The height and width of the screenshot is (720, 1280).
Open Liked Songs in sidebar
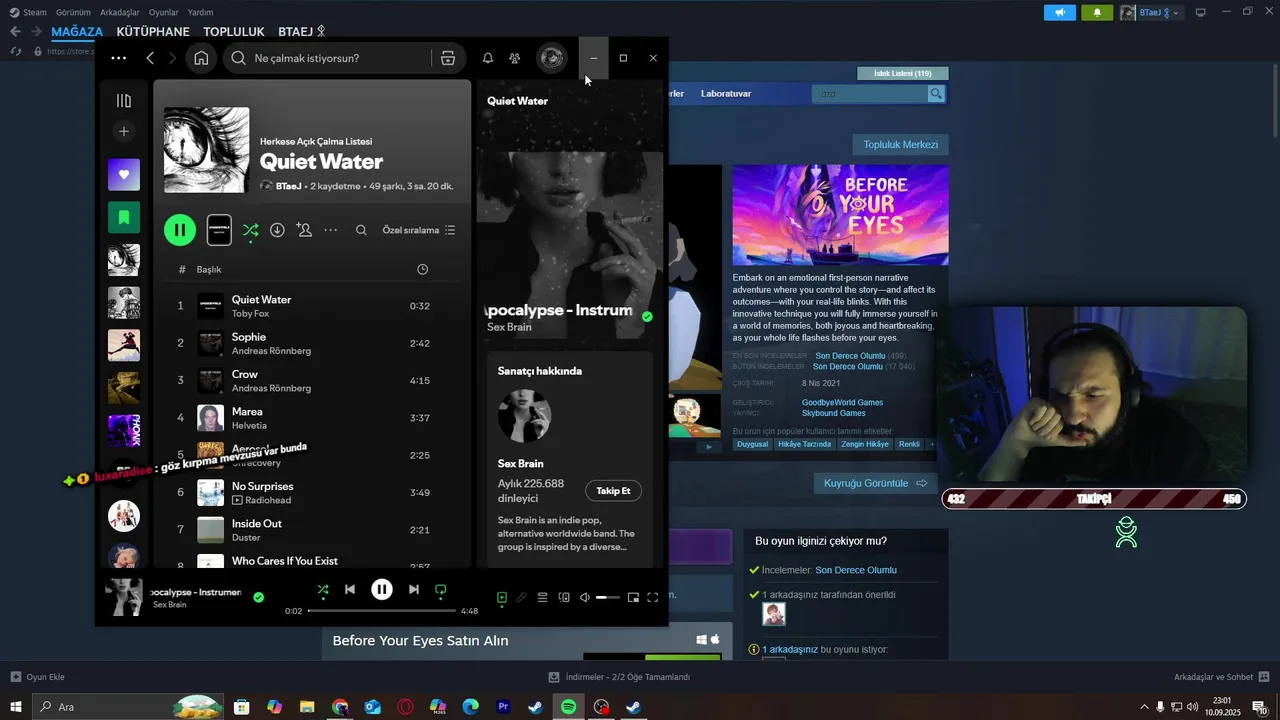[x=124, y=174]
